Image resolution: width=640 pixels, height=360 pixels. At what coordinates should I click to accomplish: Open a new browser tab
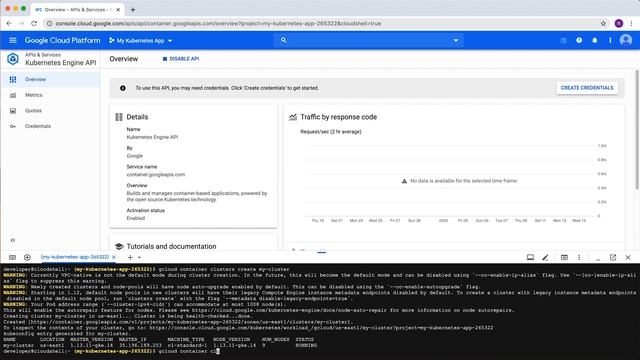[x=133, y=9]
